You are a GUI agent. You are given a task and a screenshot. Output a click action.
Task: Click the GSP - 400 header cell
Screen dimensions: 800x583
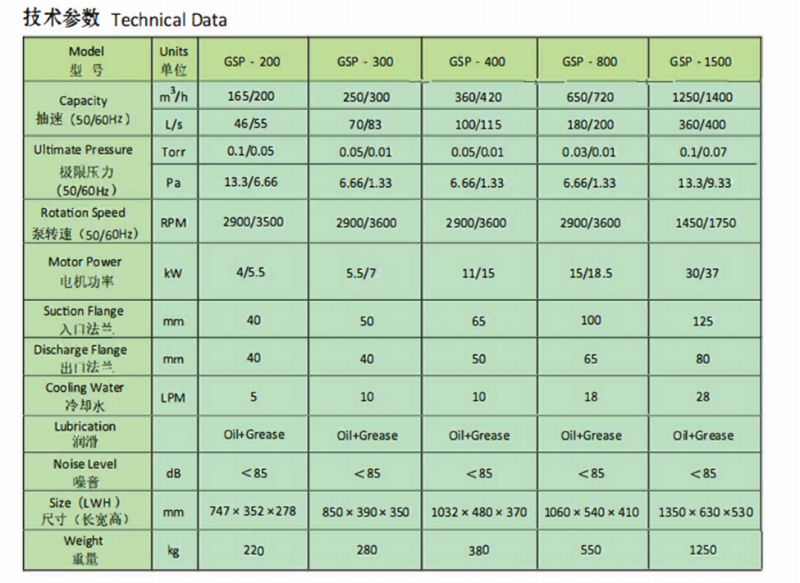tap(479, 60)
